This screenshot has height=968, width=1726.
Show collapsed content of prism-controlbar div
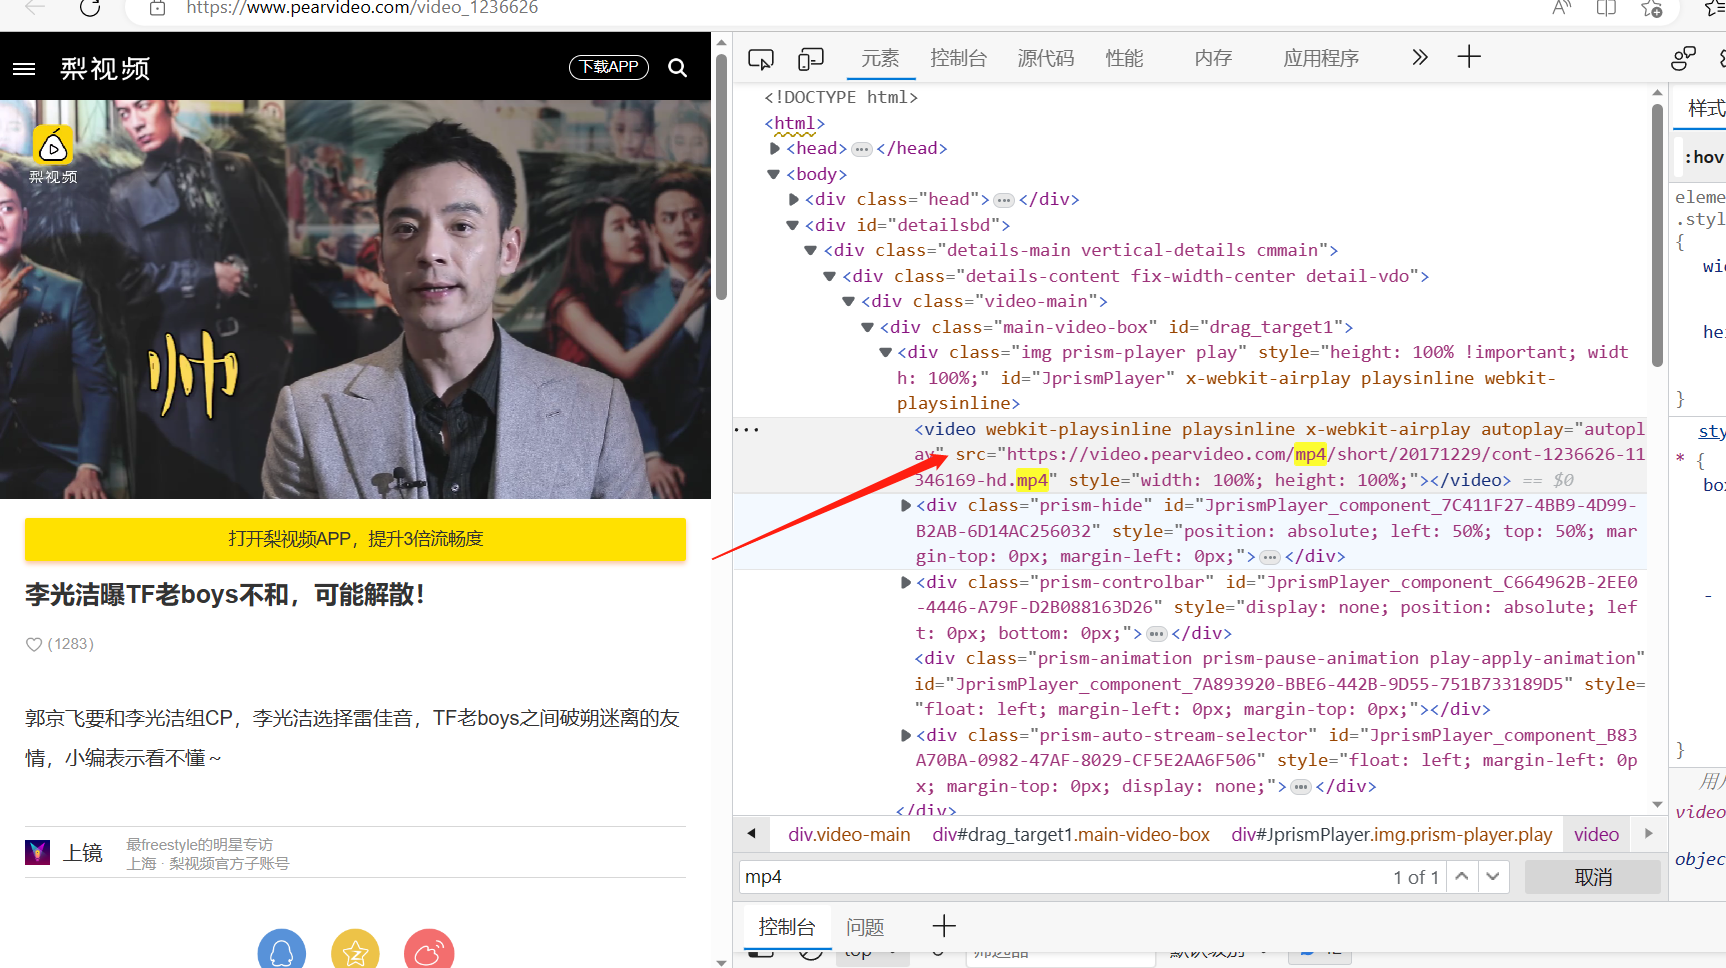pyautogui.click(x=1157, y=634)
